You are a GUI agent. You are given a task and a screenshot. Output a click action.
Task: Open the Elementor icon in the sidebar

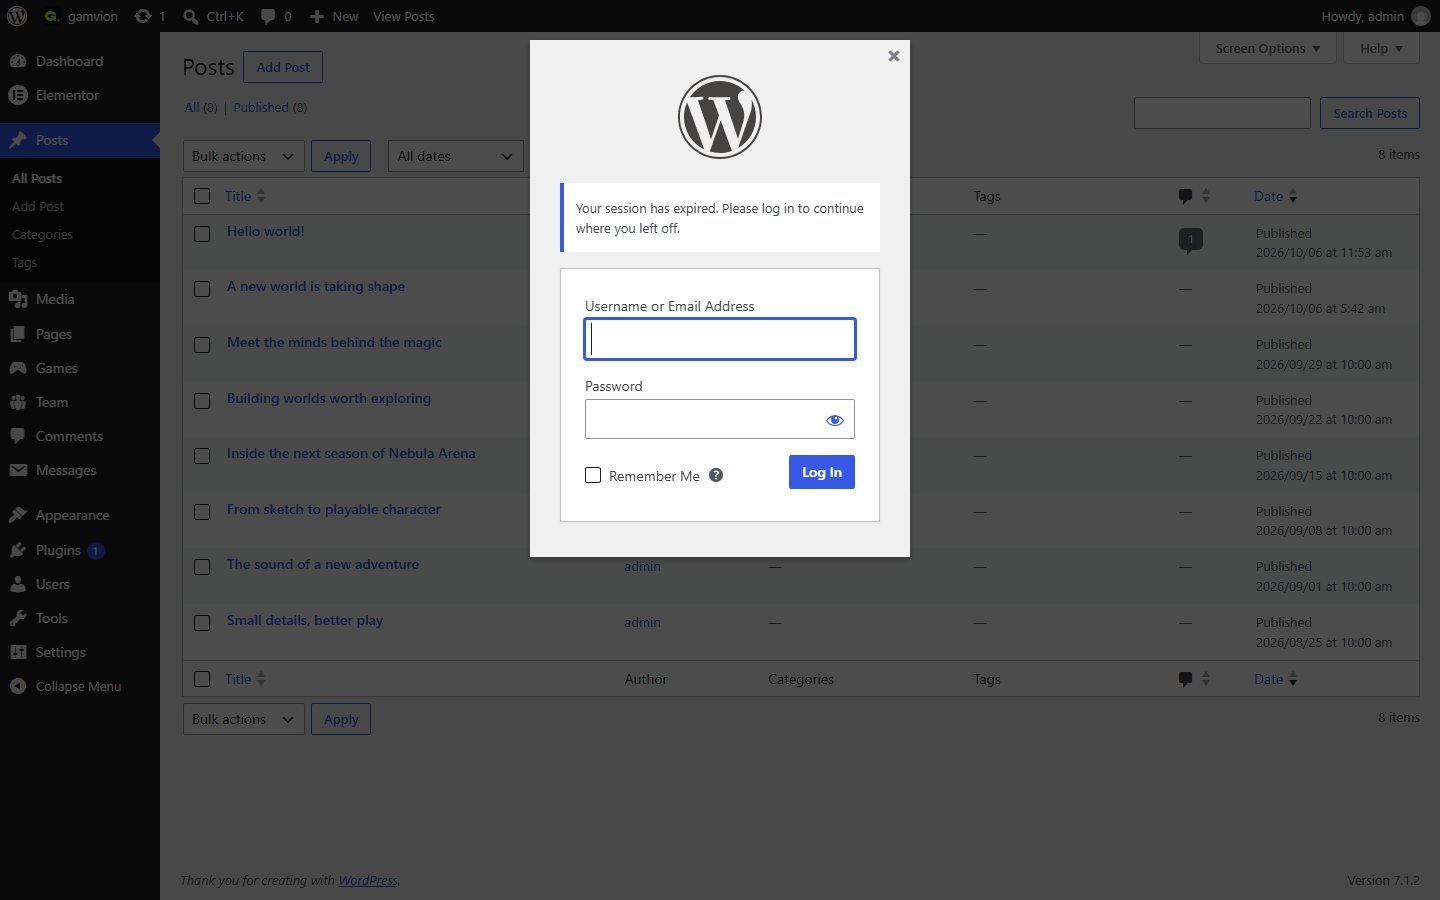(18, 95)
